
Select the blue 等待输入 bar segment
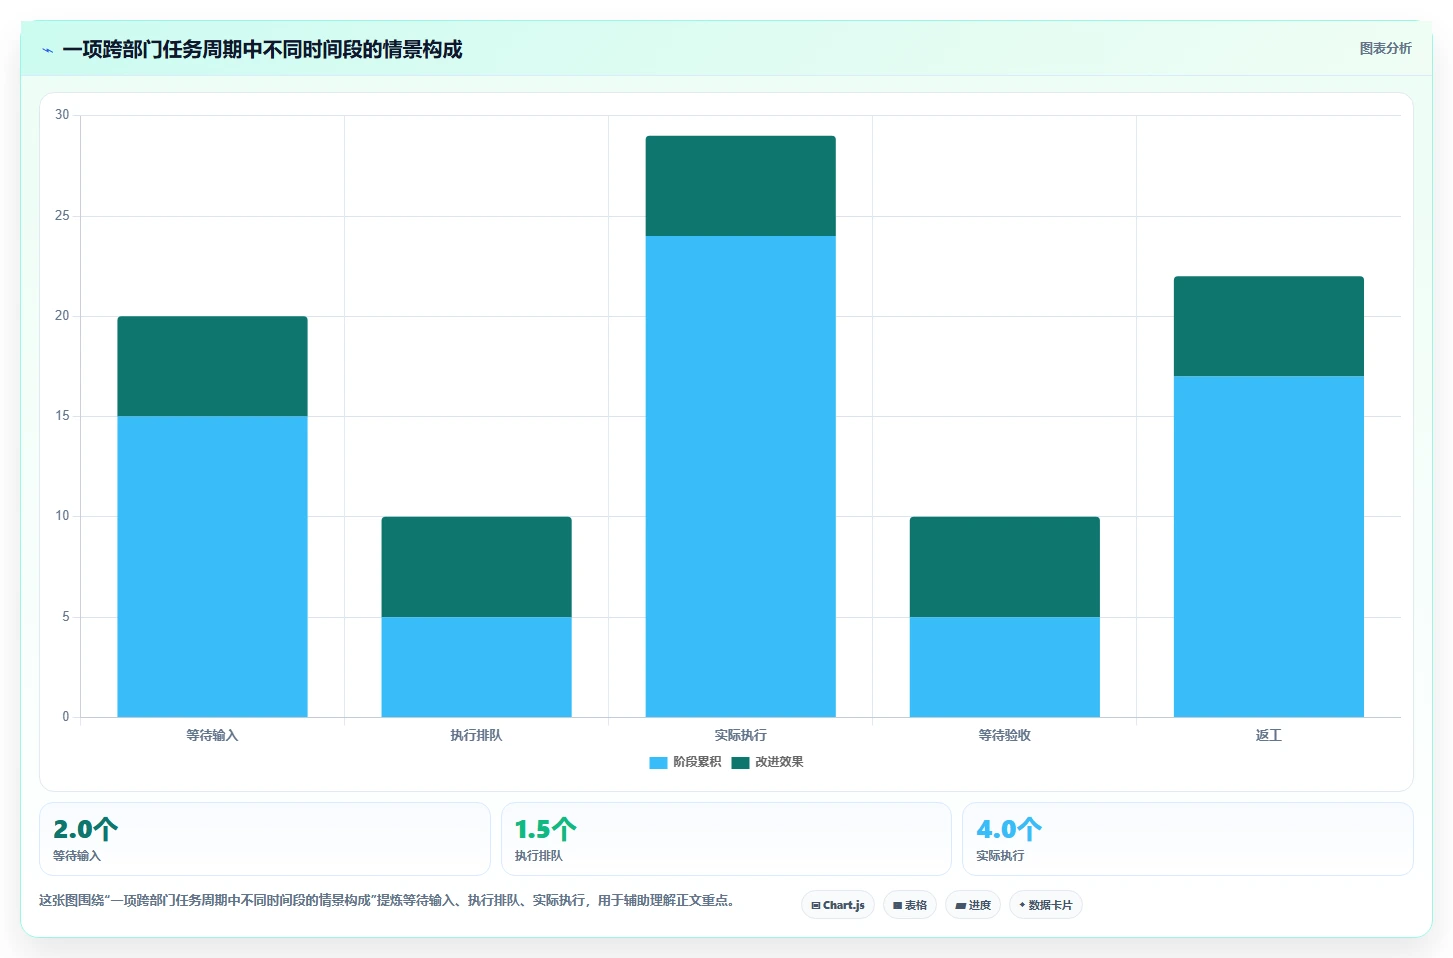[212, 566]
